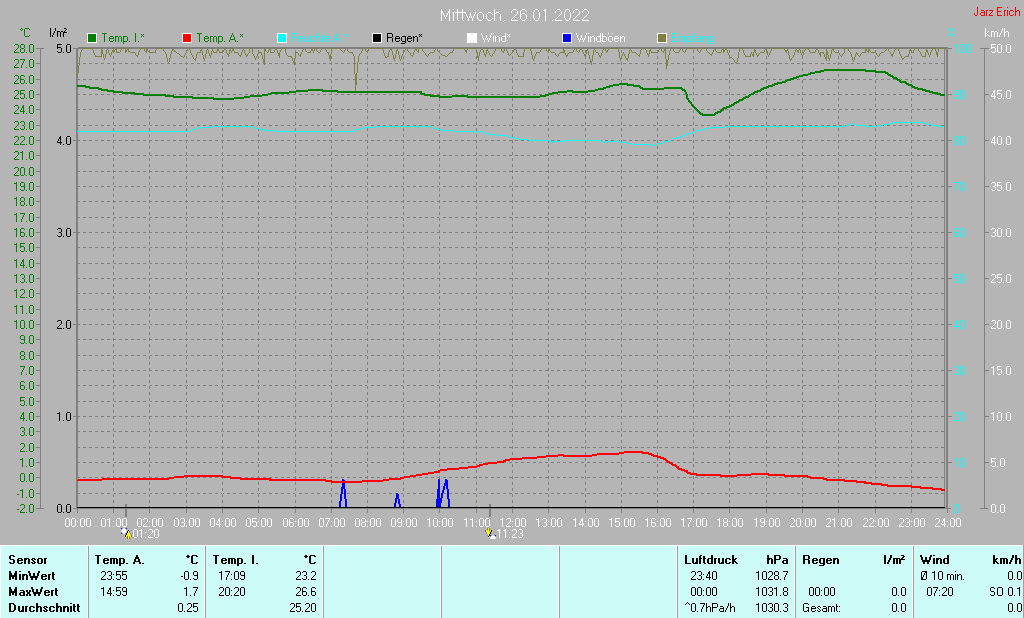Click the '-2.0' temperature axis value

[24, 508]
